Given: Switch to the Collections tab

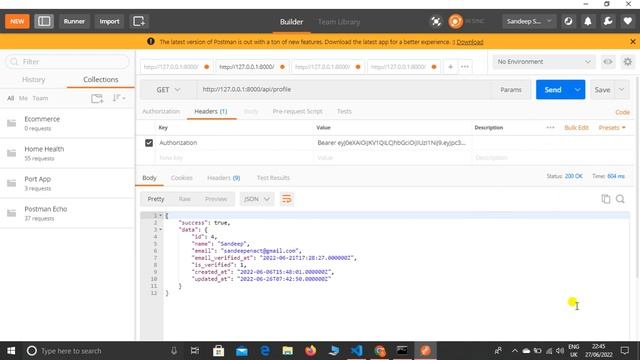Looking at the screenshot, I should click(x=101, y=80).
